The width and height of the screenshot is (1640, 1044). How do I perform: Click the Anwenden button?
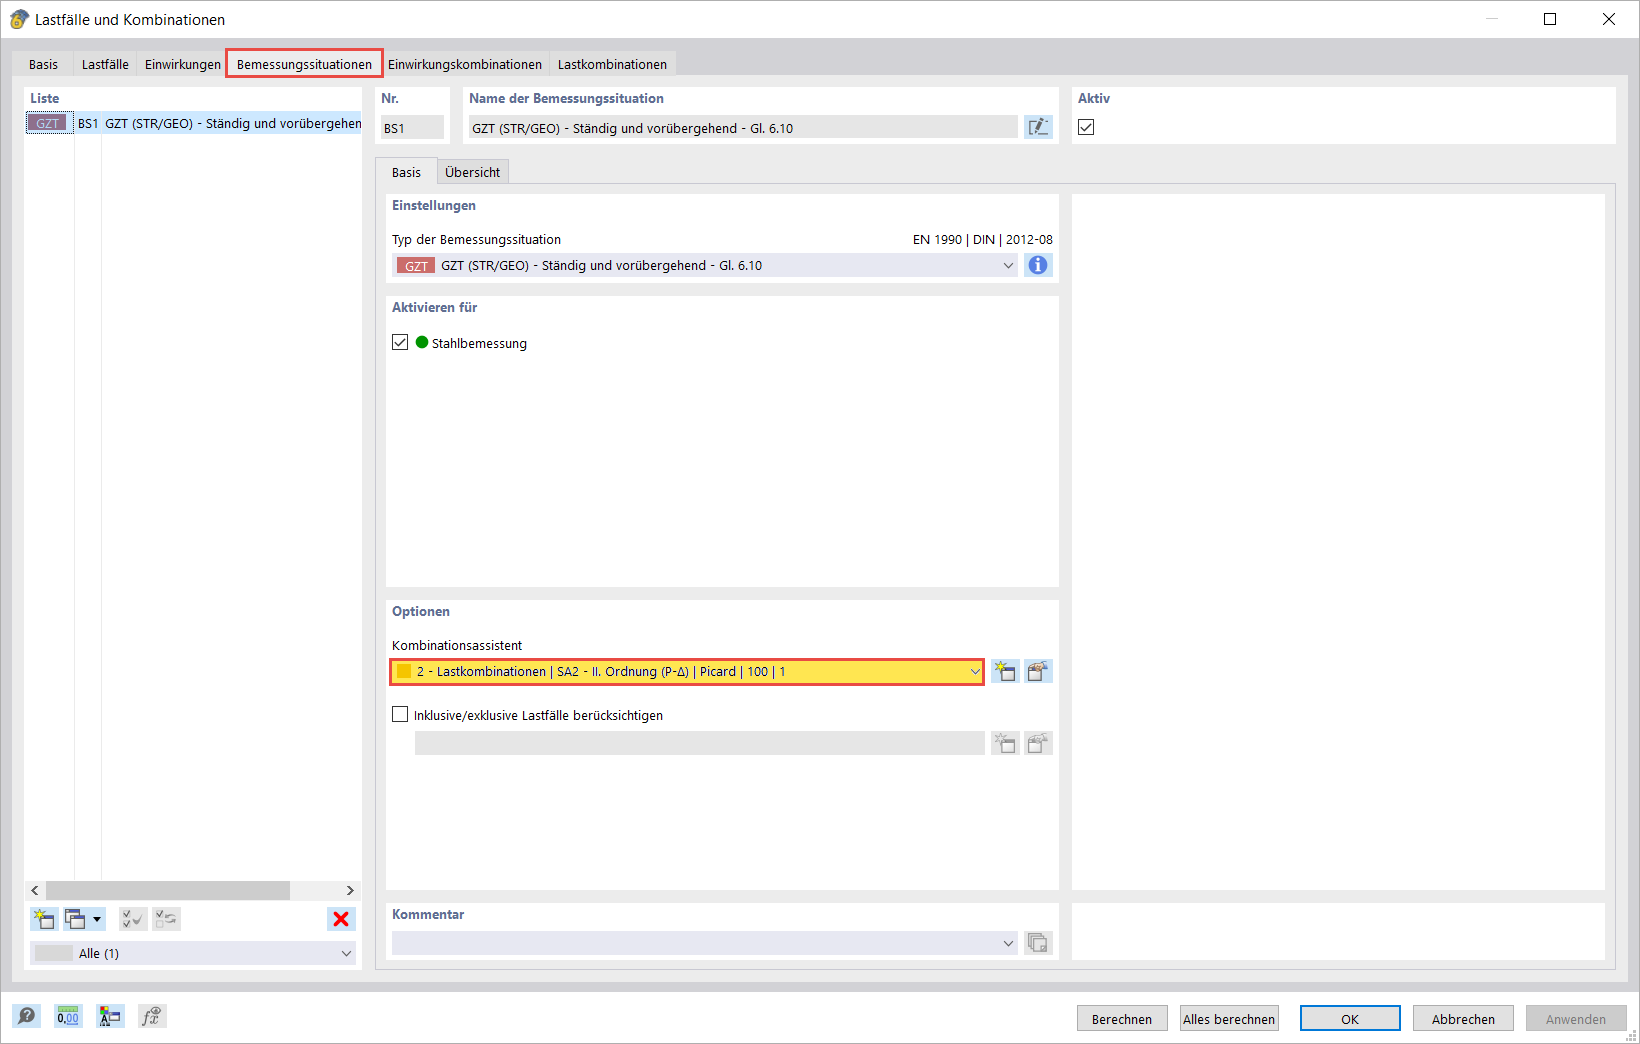[1576, 1018]
